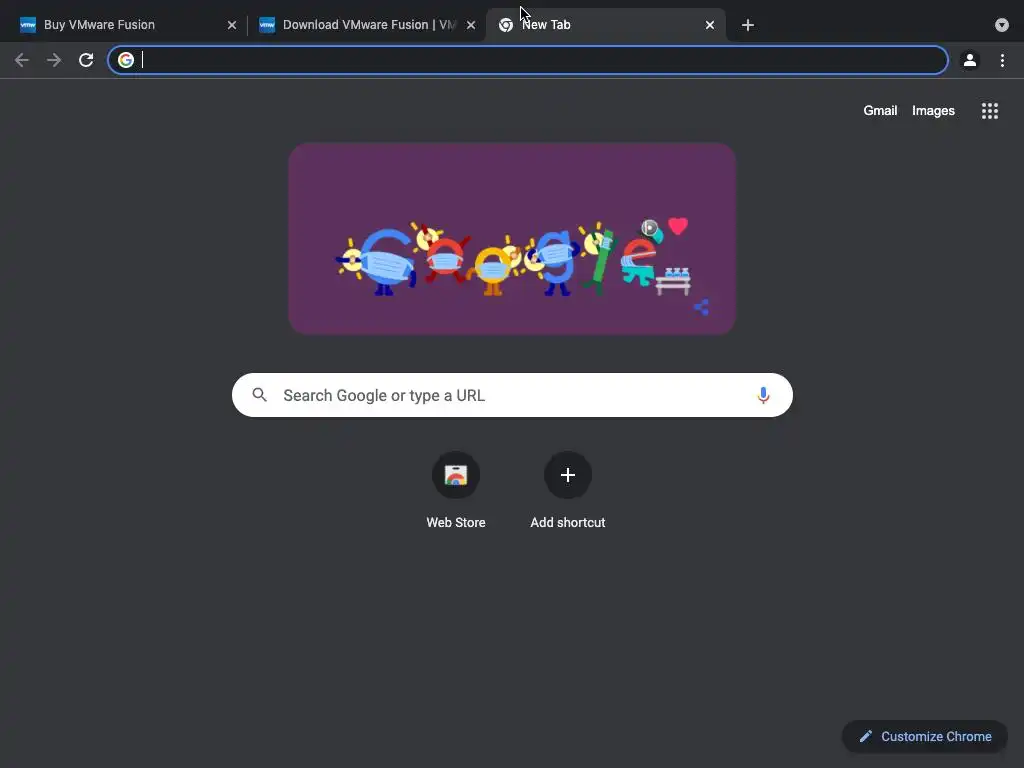Close the New Tab tab
1024x768 pixels.
tap(710, 25)
